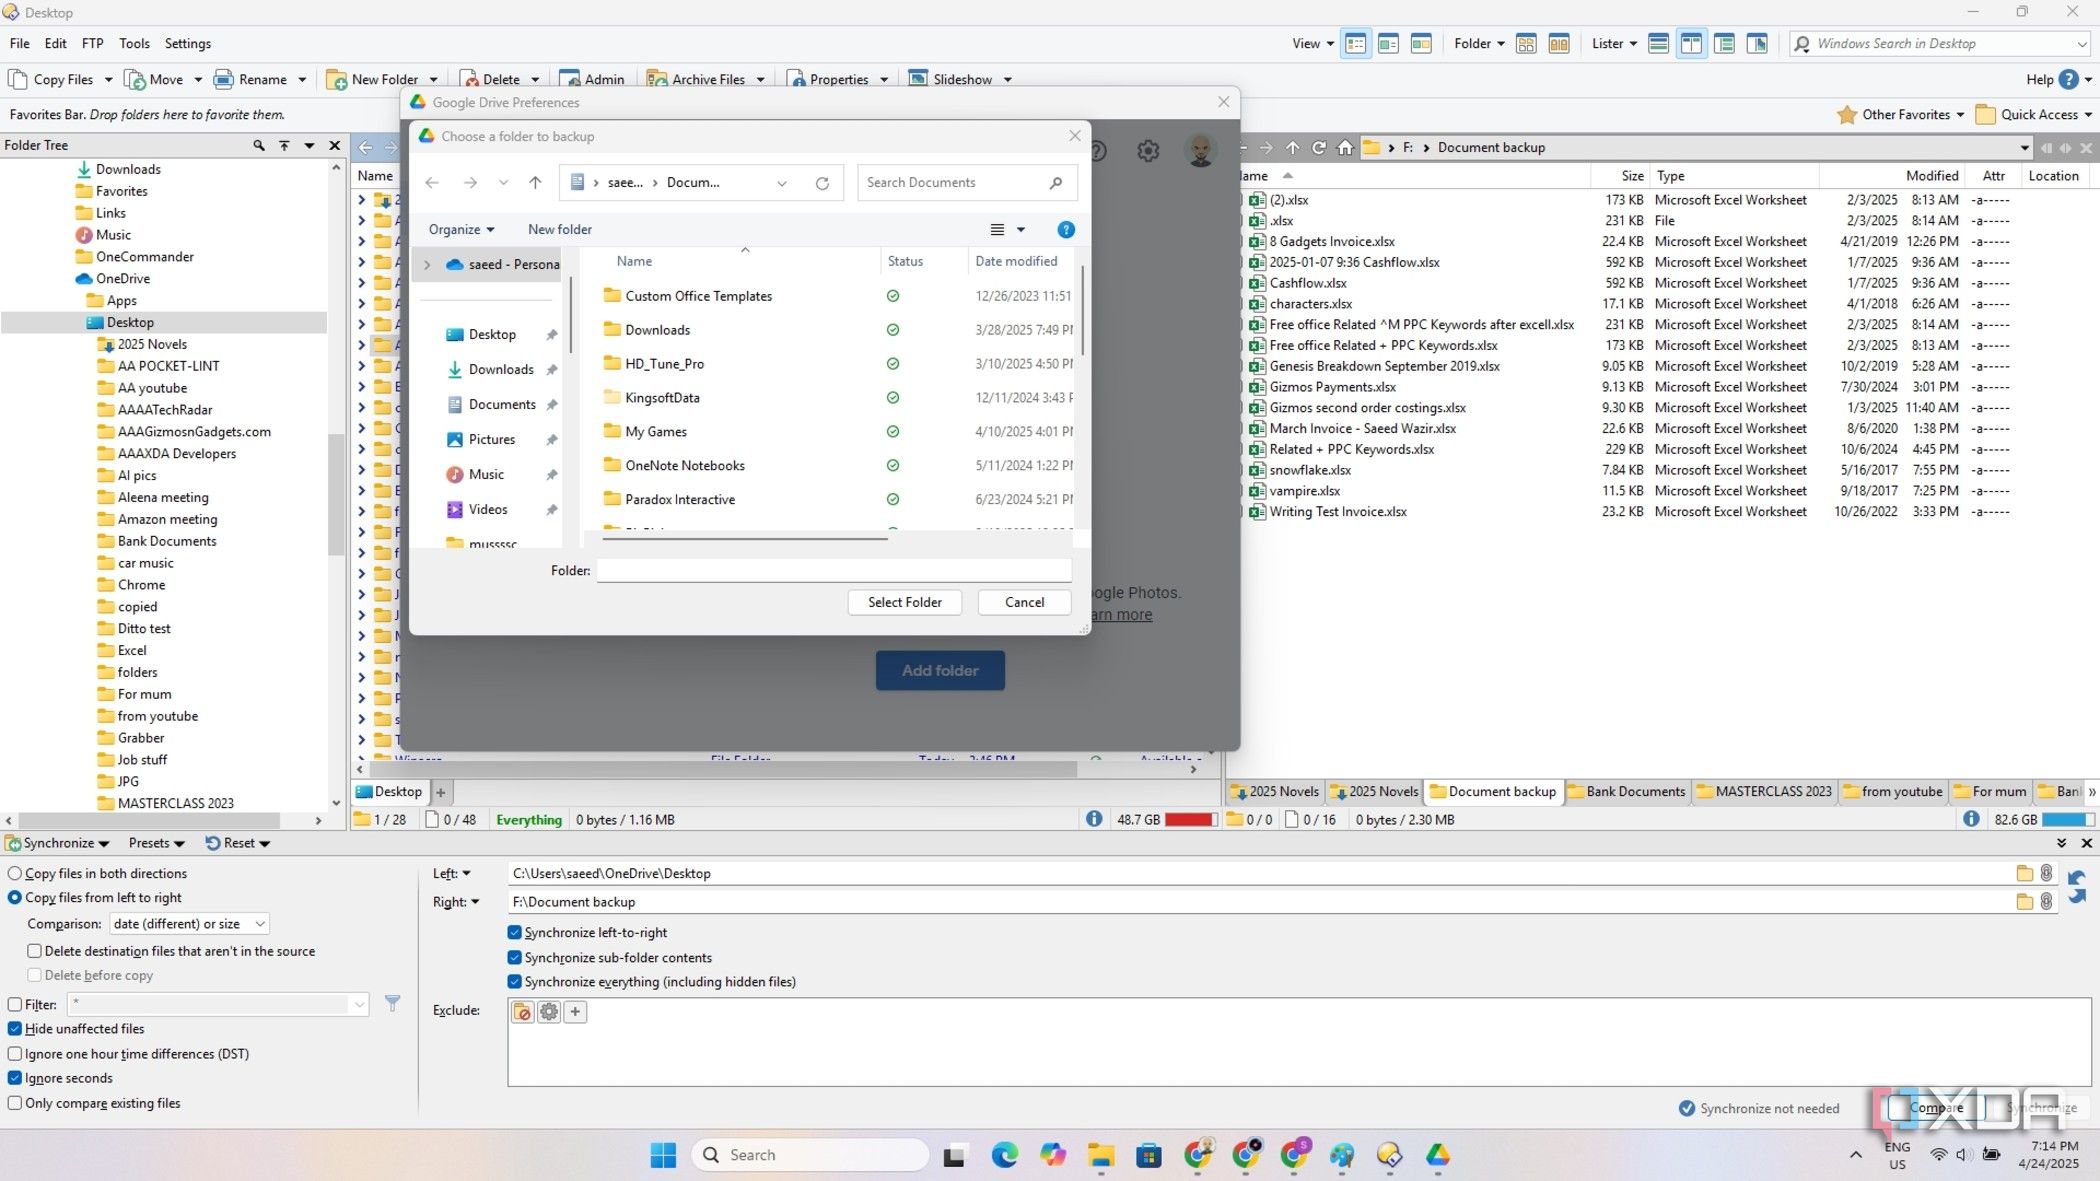Screen dimensions: 2100x1181
Task: Open Google Drive settings gear
Action: (1148, 151)
